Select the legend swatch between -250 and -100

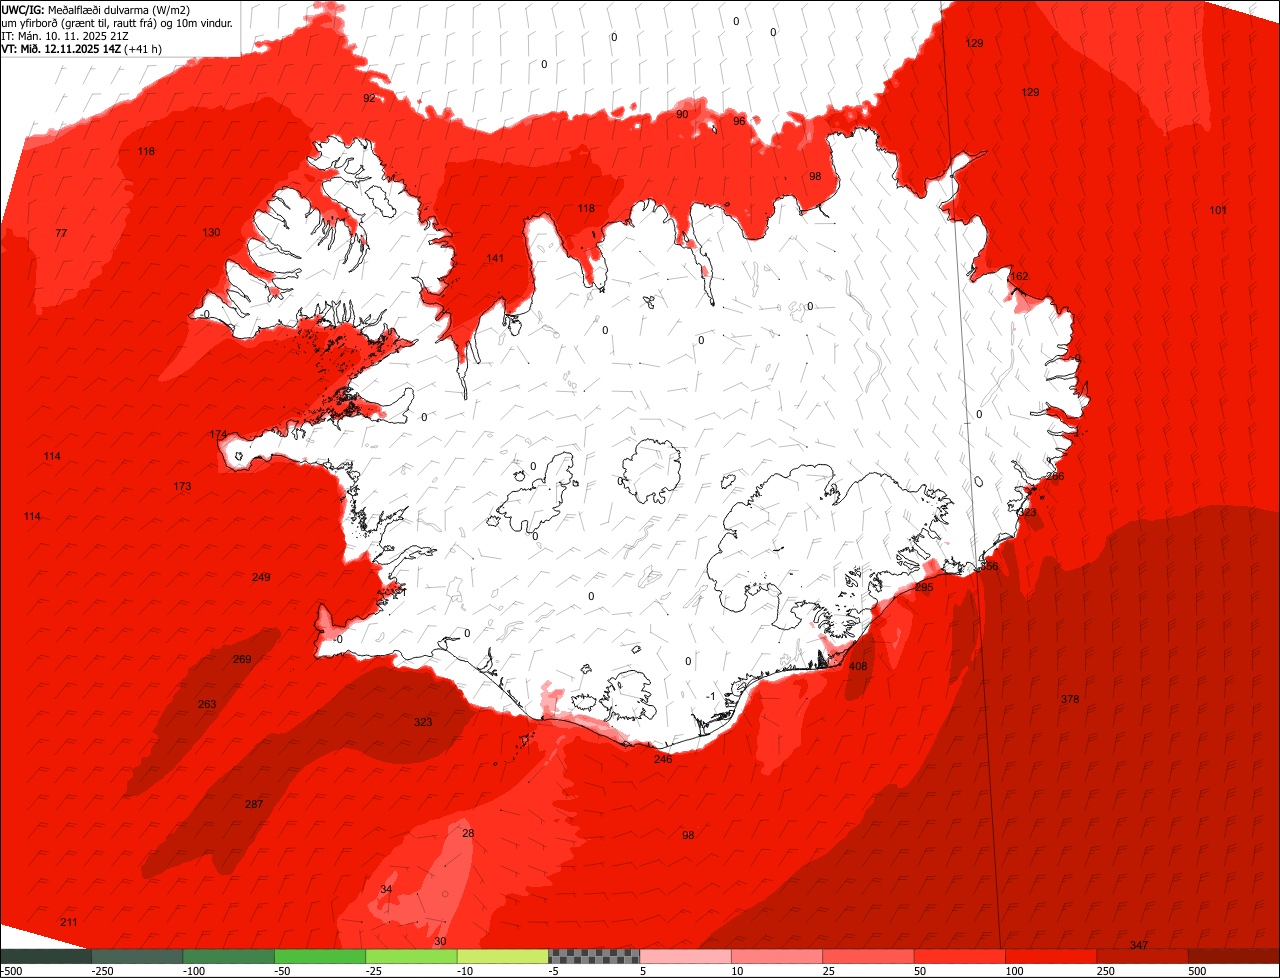coord(137,956)
